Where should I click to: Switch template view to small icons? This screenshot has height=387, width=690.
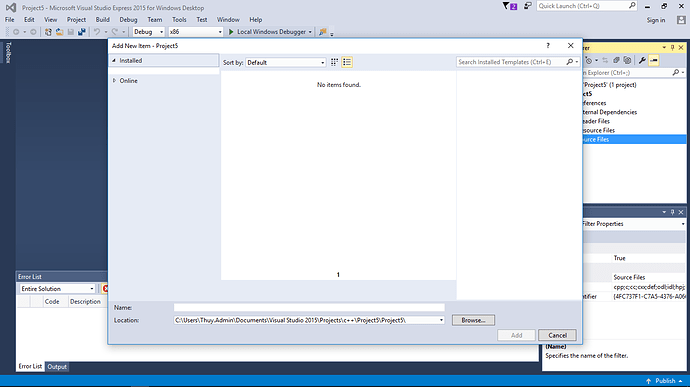[334, 62]
